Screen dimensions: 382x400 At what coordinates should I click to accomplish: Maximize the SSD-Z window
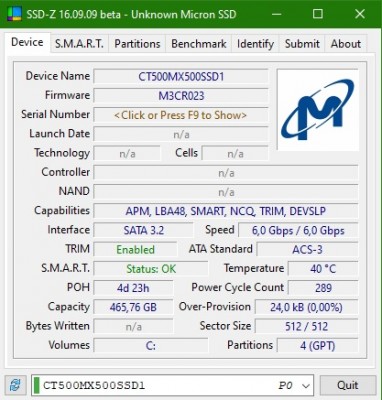click(318, 14)
